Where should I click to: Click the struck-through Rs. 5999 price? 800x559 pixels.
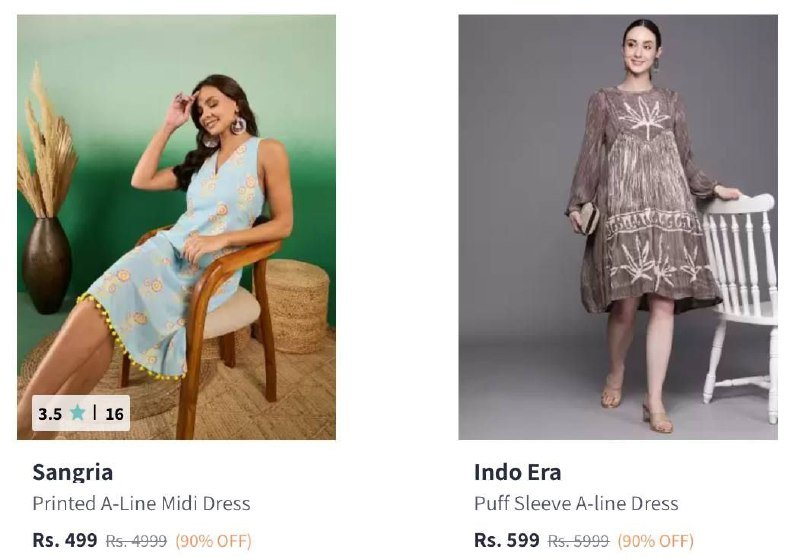578,541
